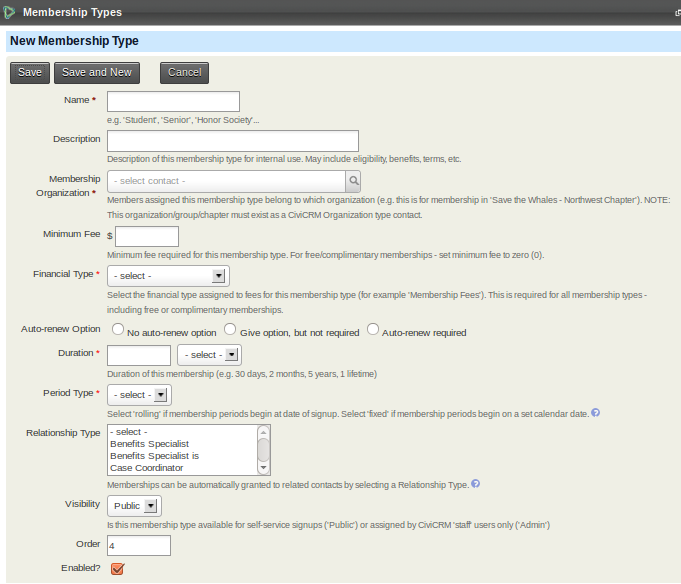
Task: Click the Relationship Type list scrollbar
Action: [x=264, y=449]
